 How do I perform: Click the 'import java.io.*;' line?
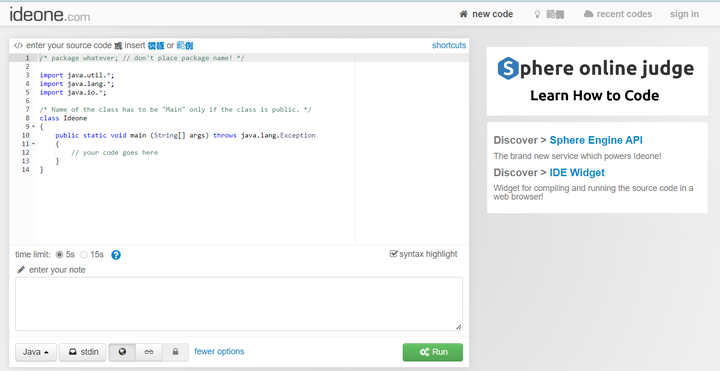pos(73,92)
